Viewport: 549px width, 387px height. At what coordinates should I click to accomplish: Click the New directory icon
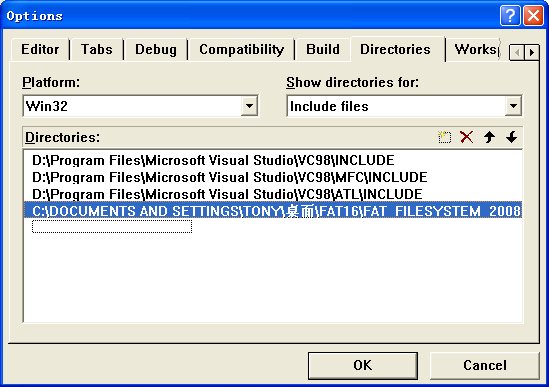[x=444, y=137]
